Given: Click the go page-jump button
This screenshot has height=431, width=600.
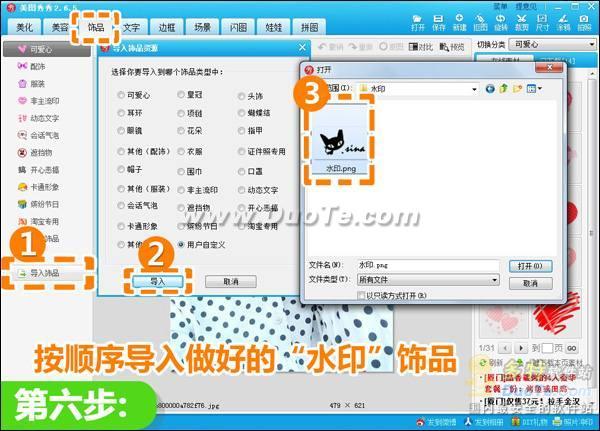Looking at the screenshot, I should tap(572, 348).
